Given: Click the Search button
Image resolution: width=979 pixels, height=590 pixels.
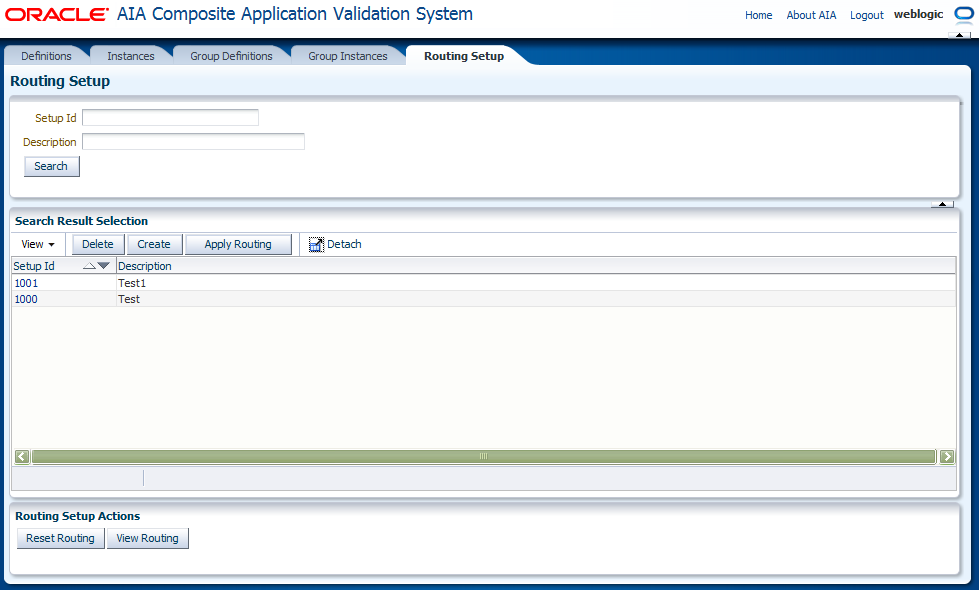Looking at the screenshot, I should click(51, 167).
